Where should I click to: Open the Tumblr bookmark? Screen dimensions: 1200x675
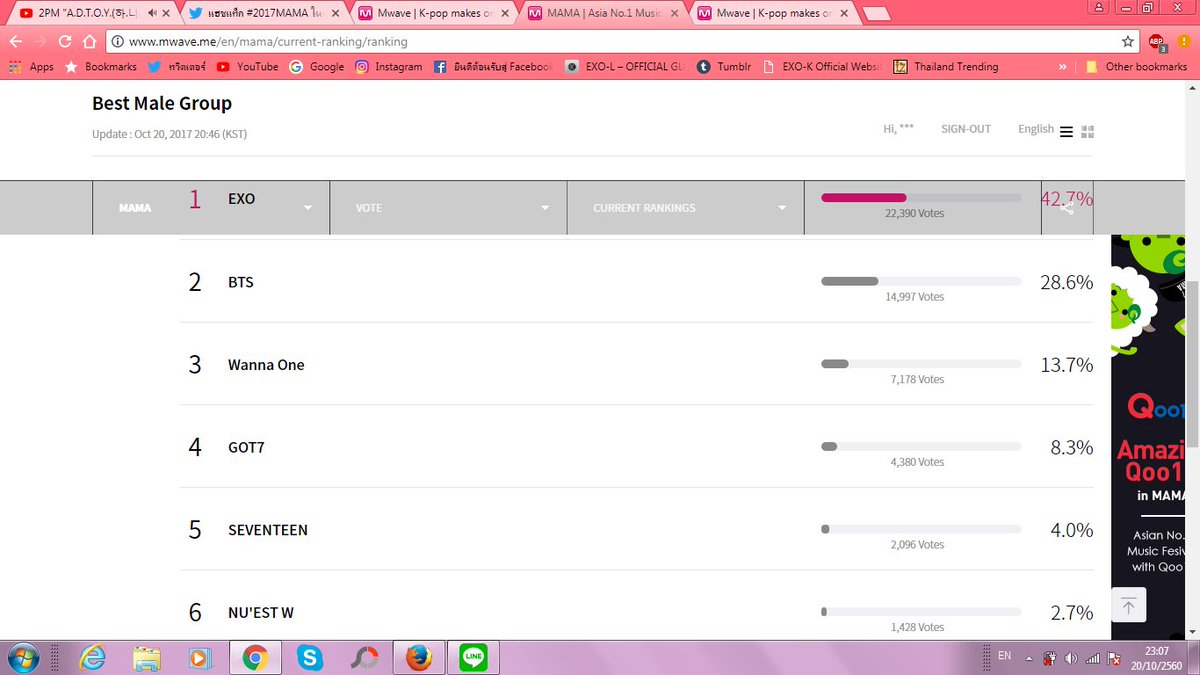(x=724, y=67)
